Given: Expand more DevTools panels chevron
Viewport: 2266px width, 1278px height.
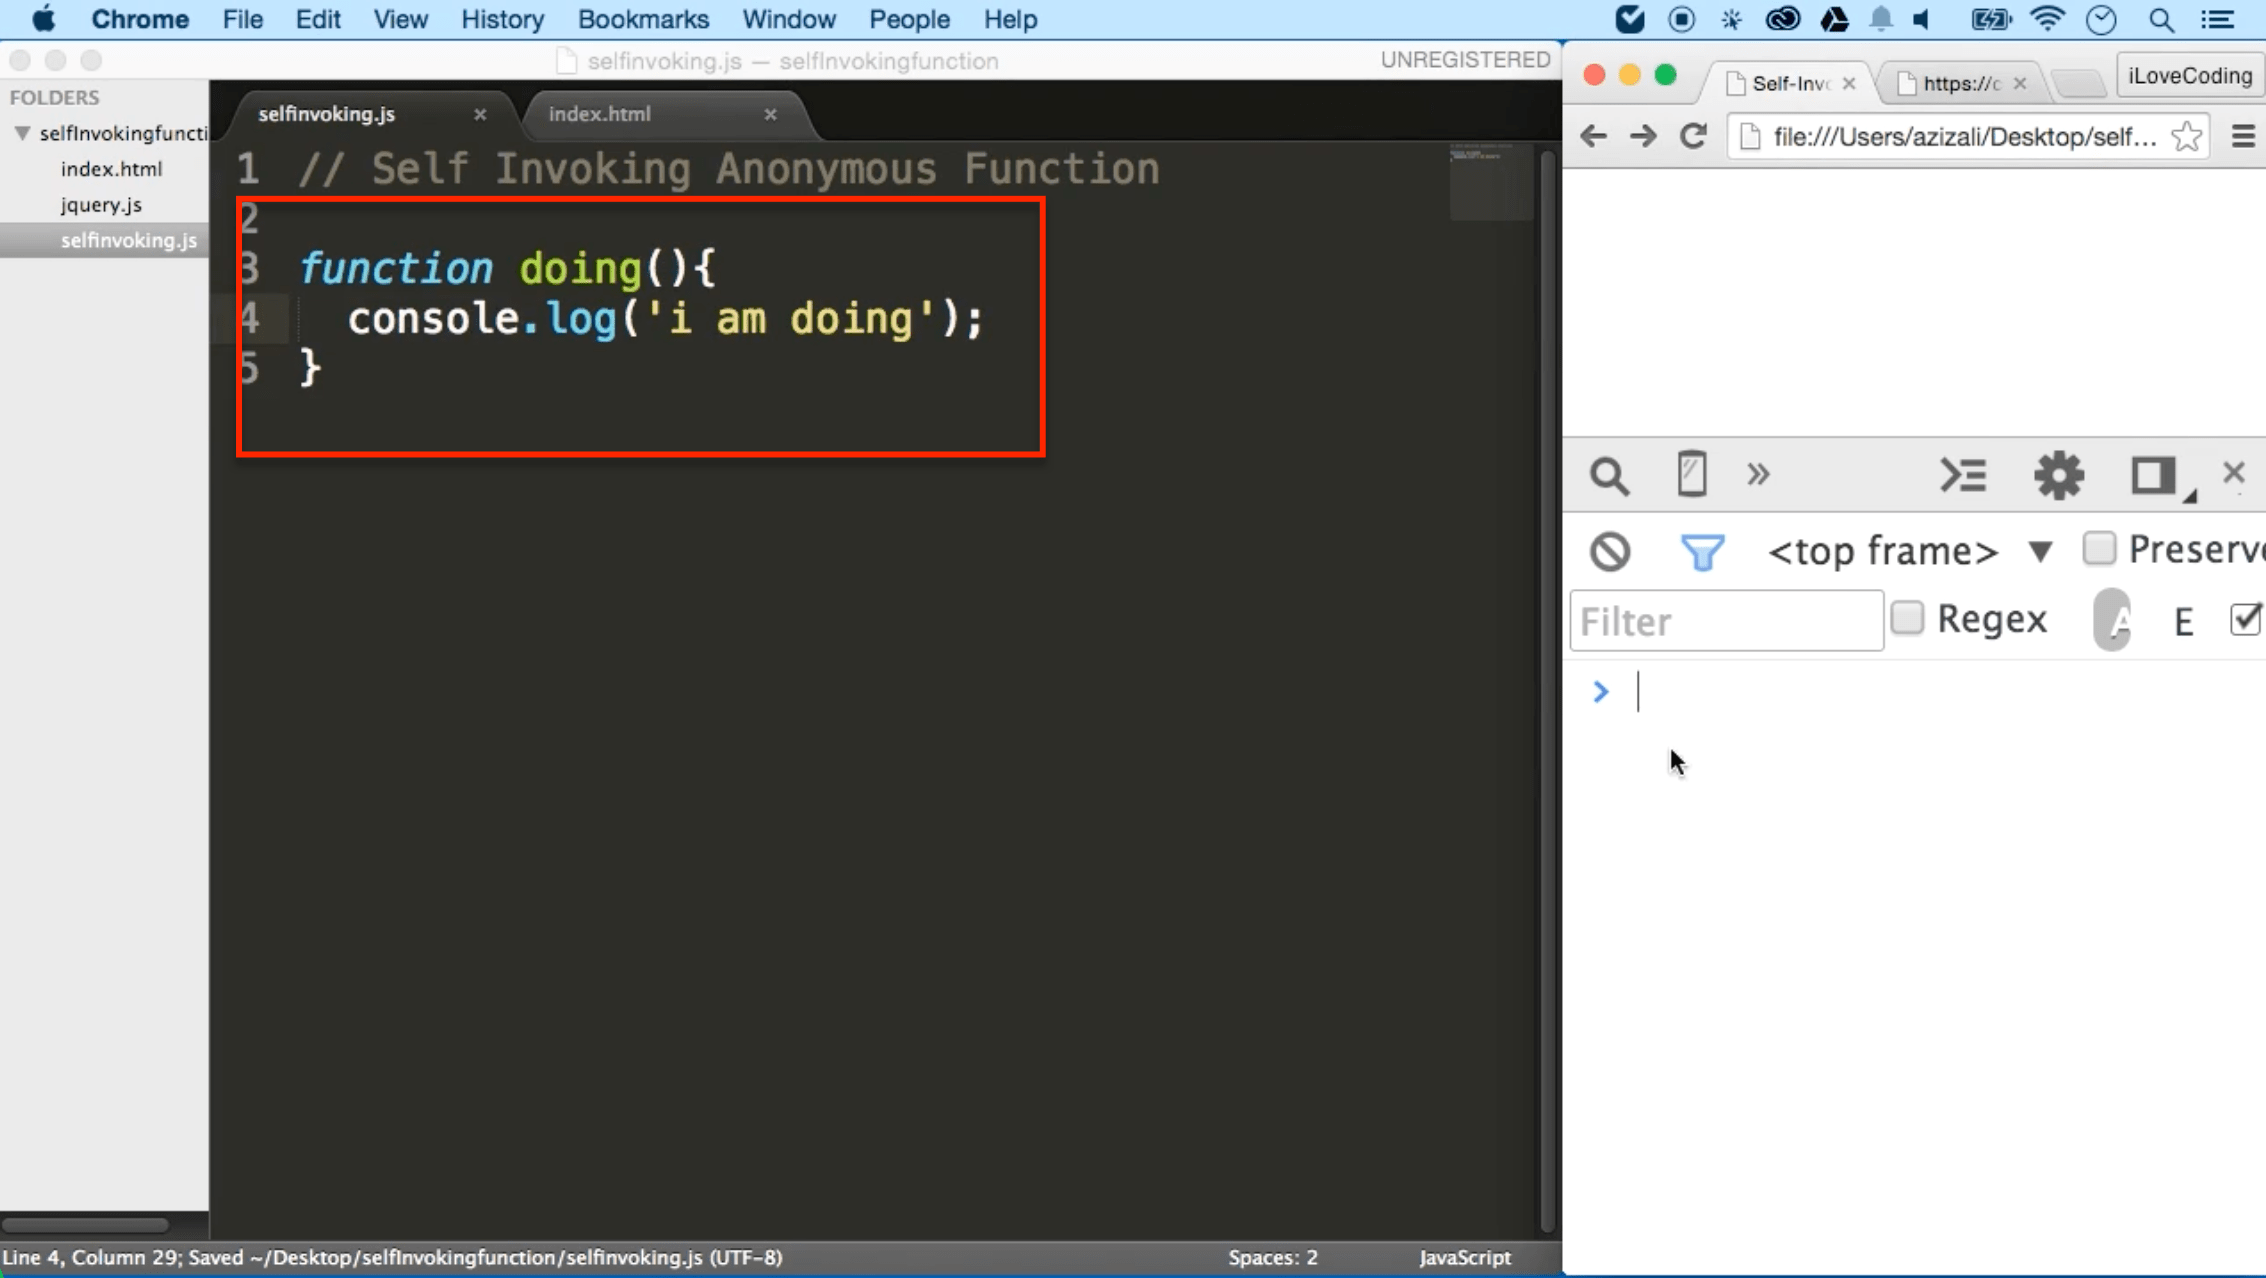Looking at the screenshot, I should pos(1758,474).
